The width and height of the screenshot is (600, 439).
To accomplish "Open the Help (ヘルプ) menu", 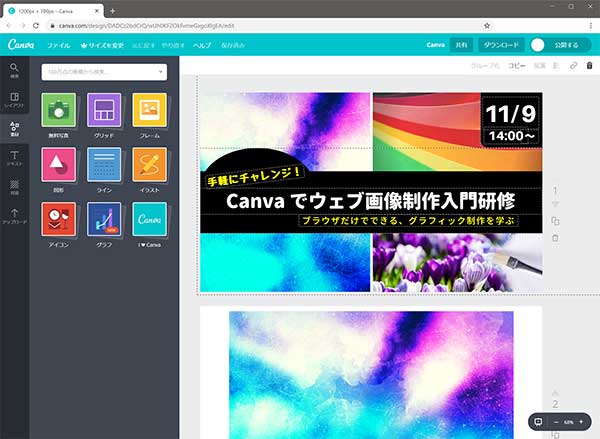I will pos(202,45).
